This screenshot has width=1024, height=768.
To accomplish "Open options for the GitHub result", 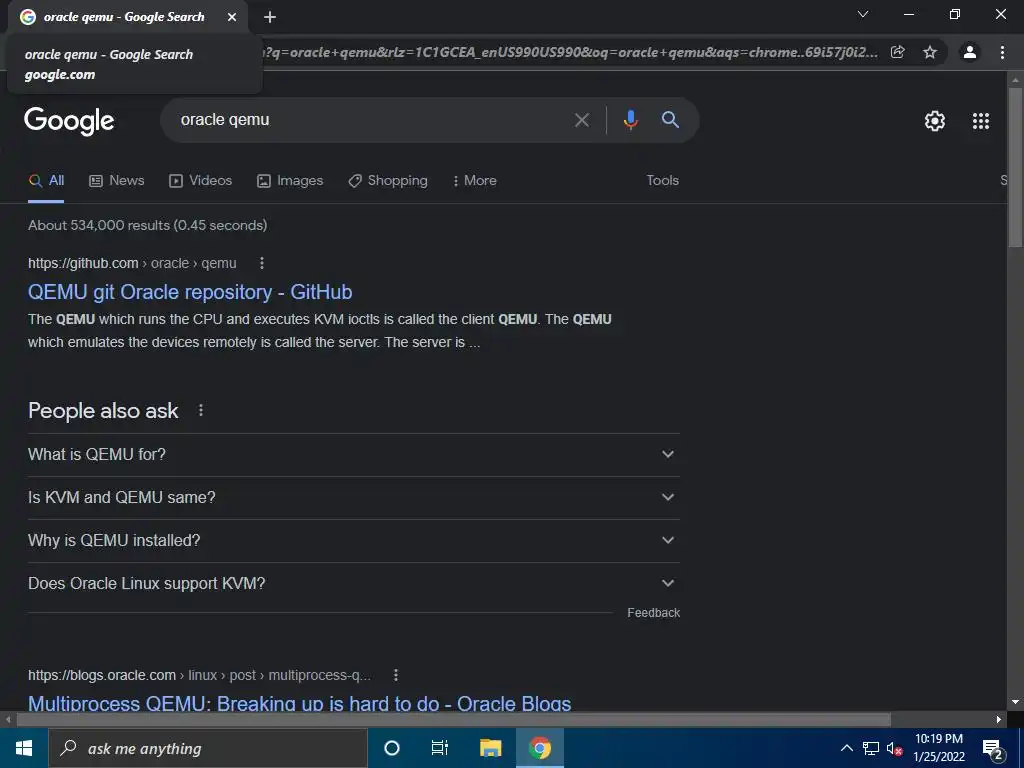I will point(262,263).
